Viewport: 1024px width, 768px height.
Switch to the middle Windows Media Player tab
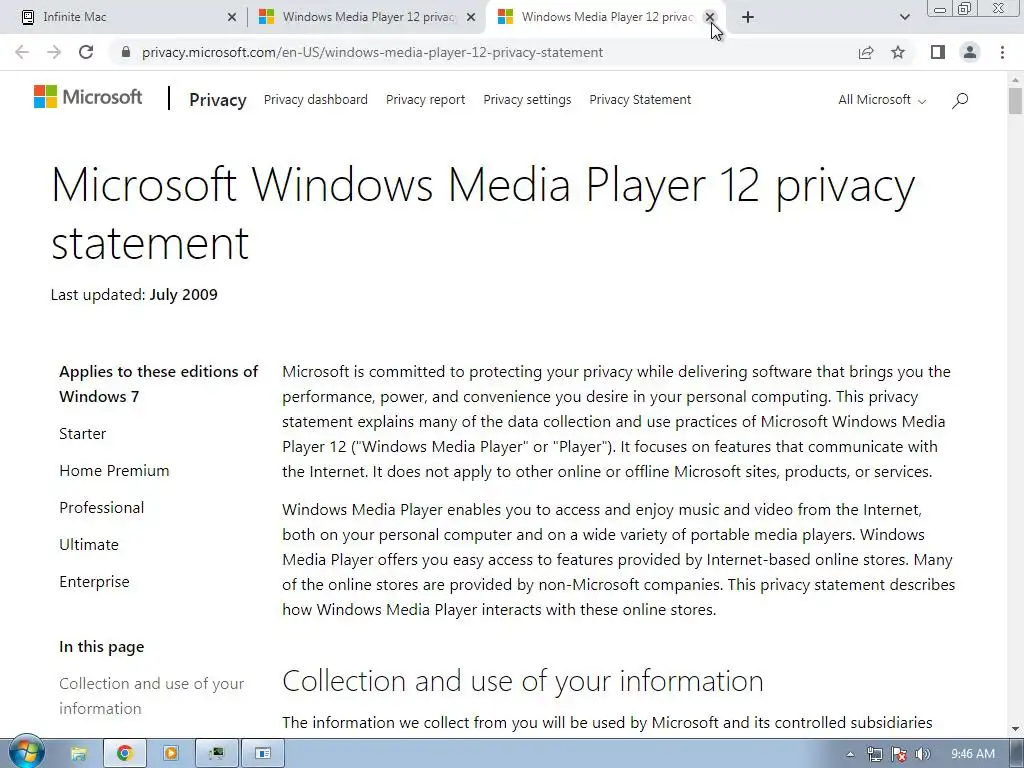(368, 17)
